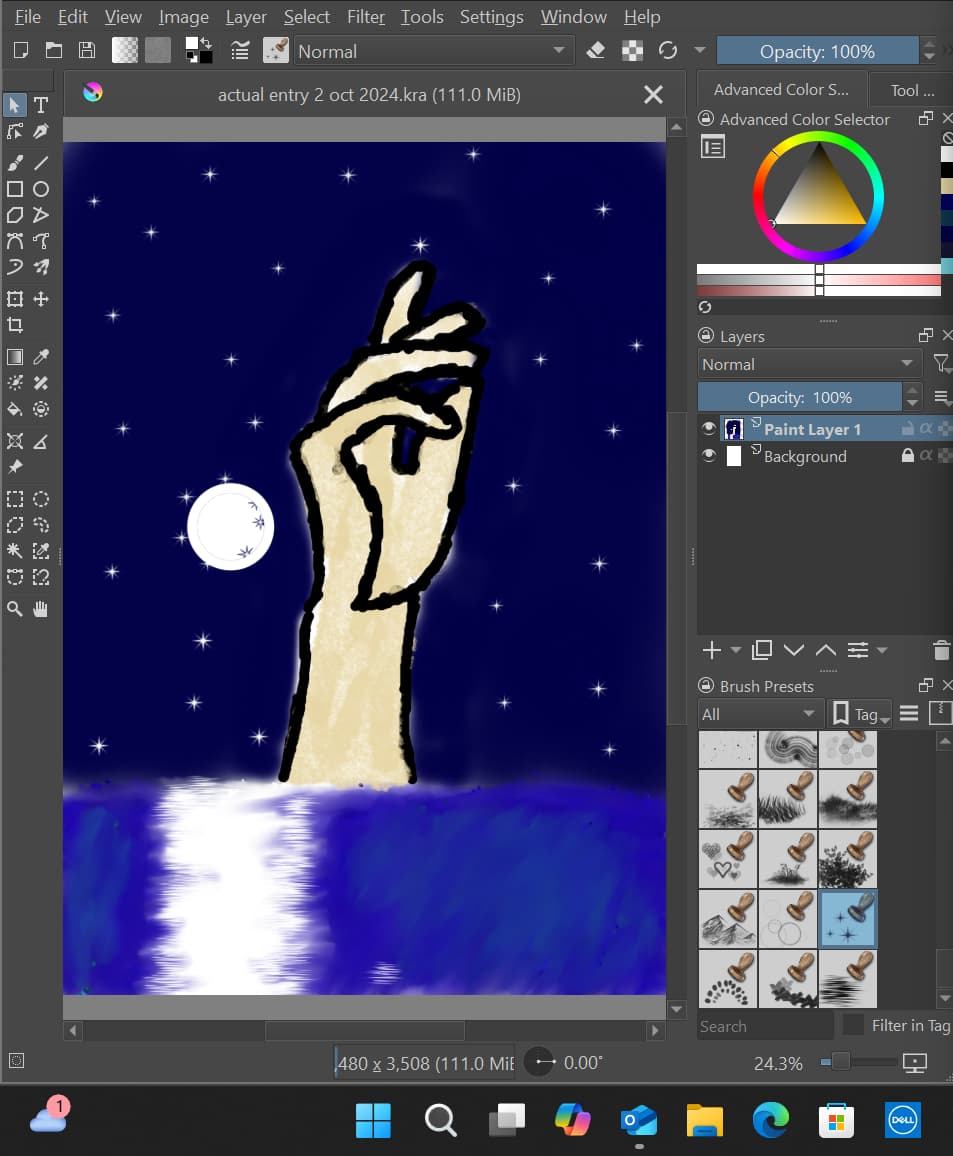
Task: Select the Color Sampler eyedropper tool
Action: click(x=41, y=357)
